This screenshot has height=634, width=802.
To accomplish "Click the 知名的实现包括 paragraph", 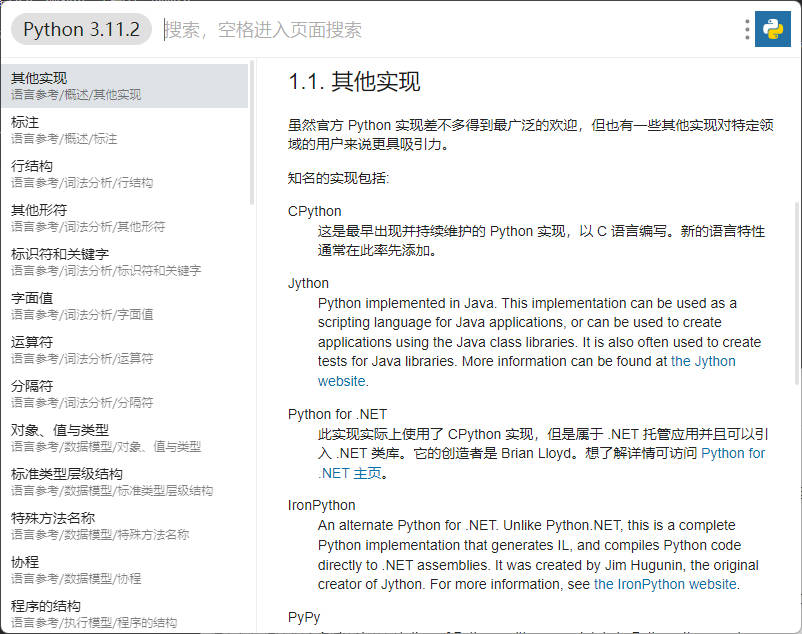I will pyautogui.click(x=339, y=178).
